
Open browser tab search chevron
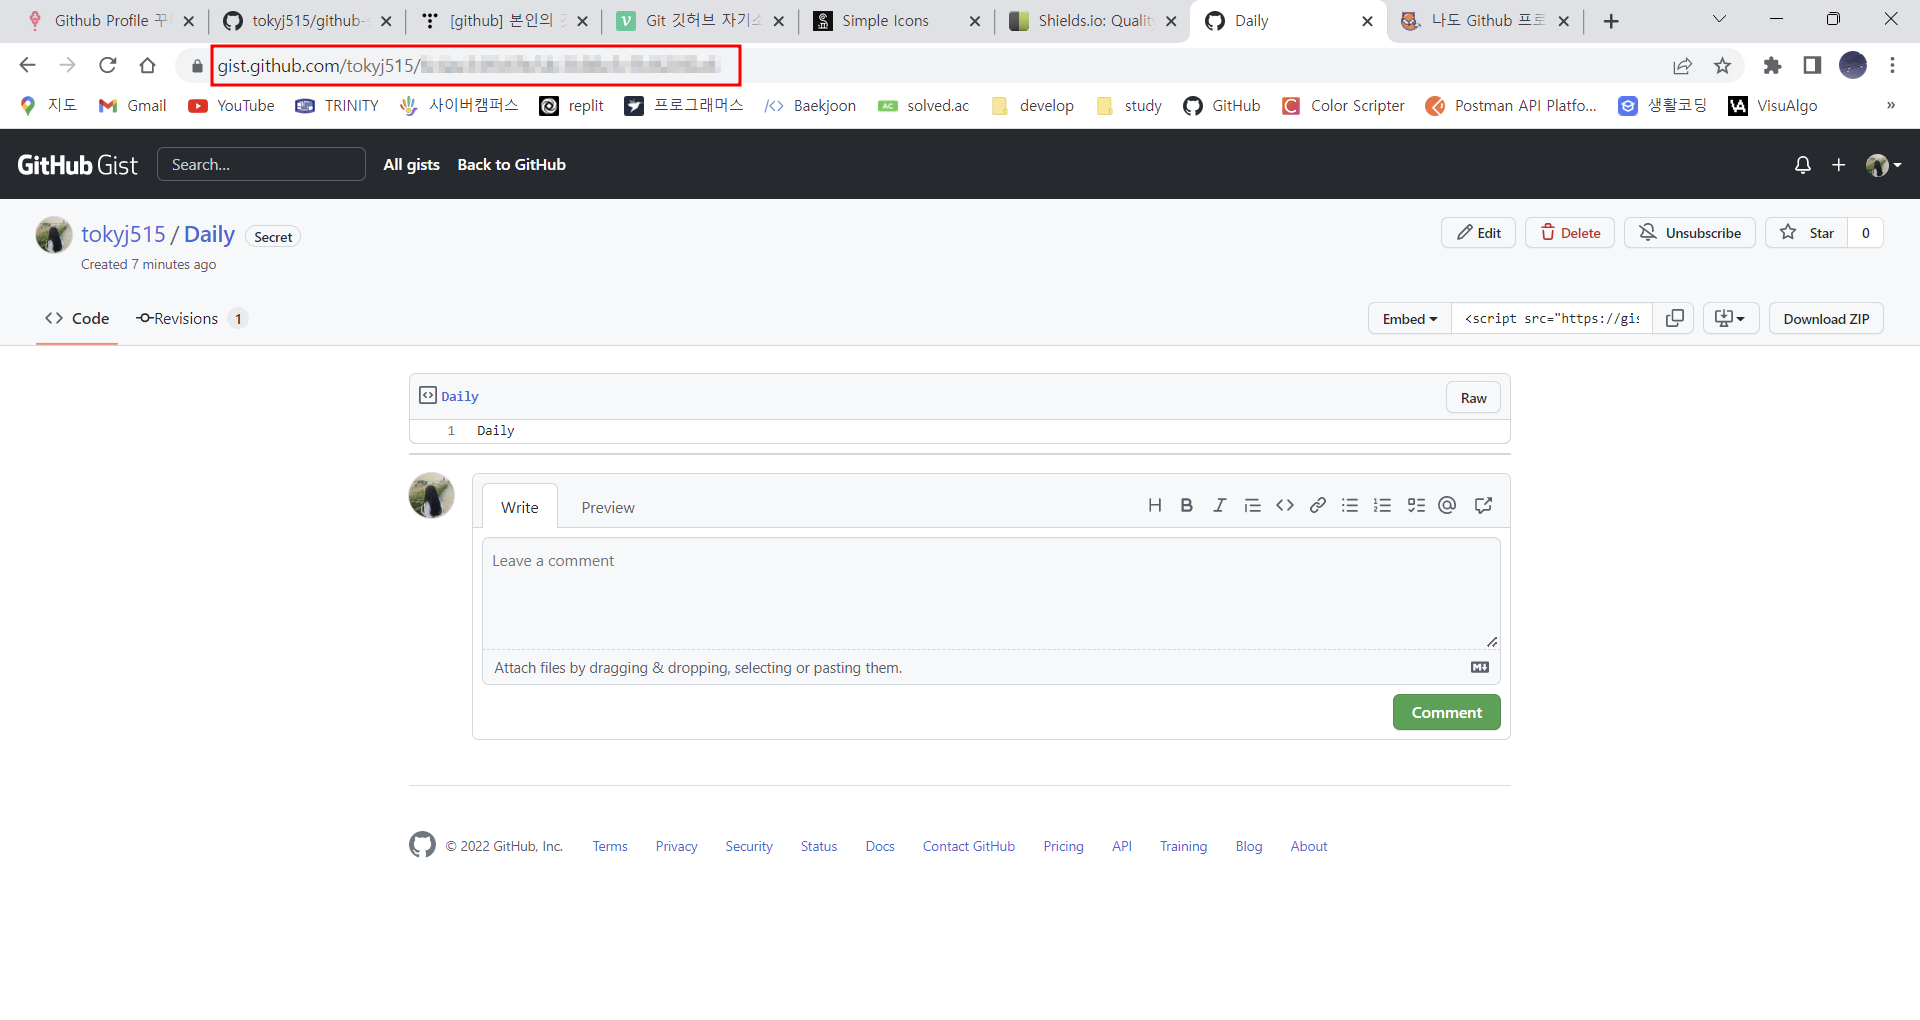click(1719, 19)
